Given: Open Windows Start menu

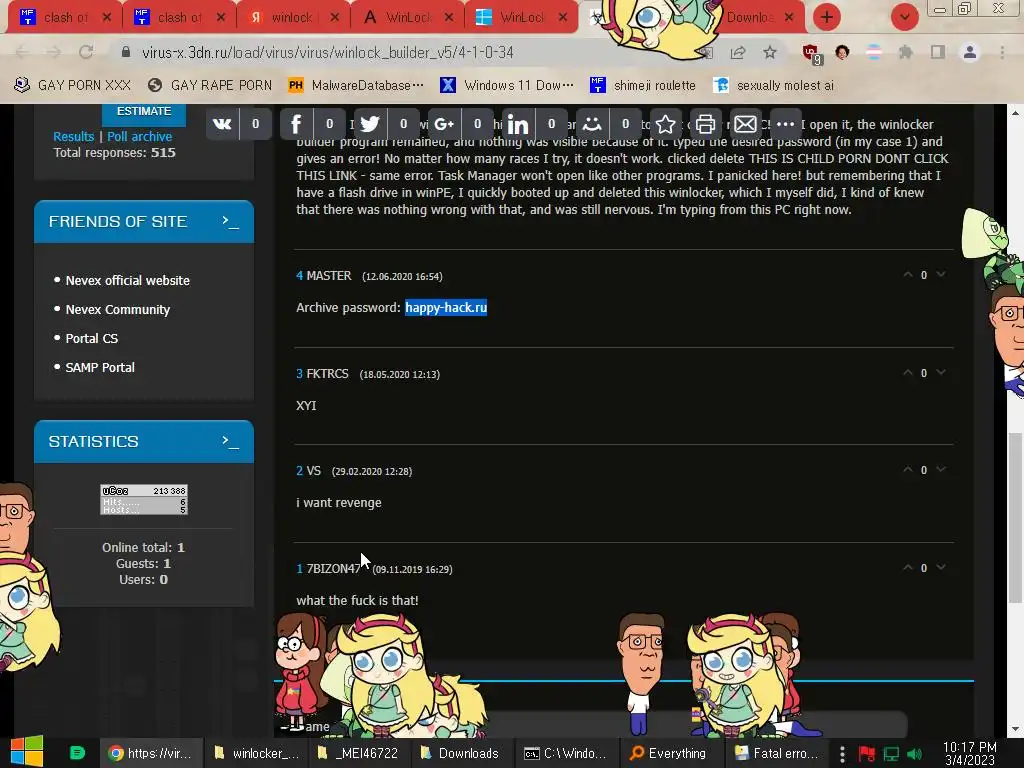Looking at the screenshot, I should click(x=27, y=752).
